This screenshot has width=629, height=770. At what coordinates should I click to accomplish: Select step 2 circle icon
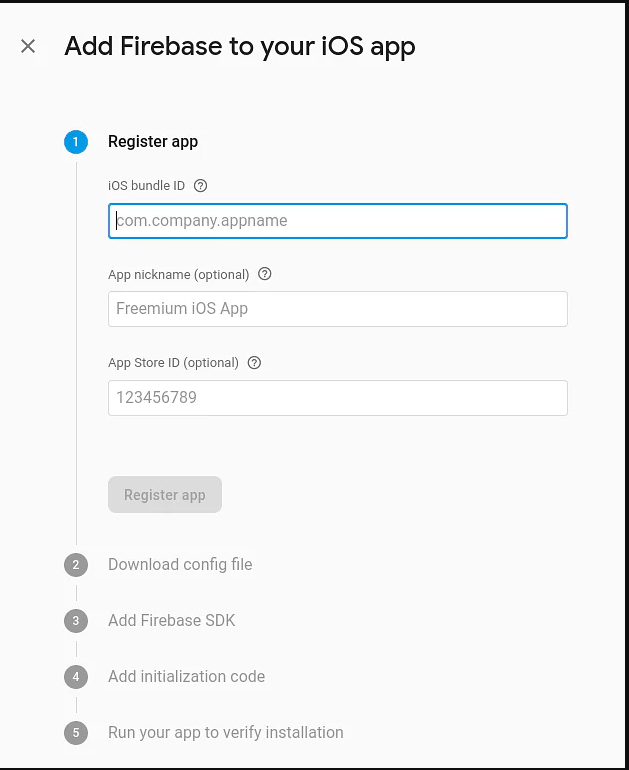click(76, 565)
